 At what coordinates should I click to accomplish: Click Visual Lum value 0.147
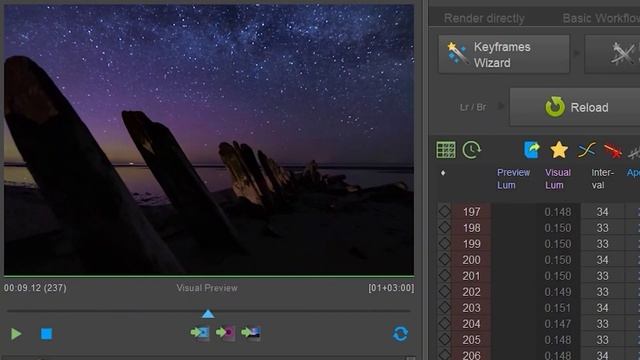click(x=558, y=324)
